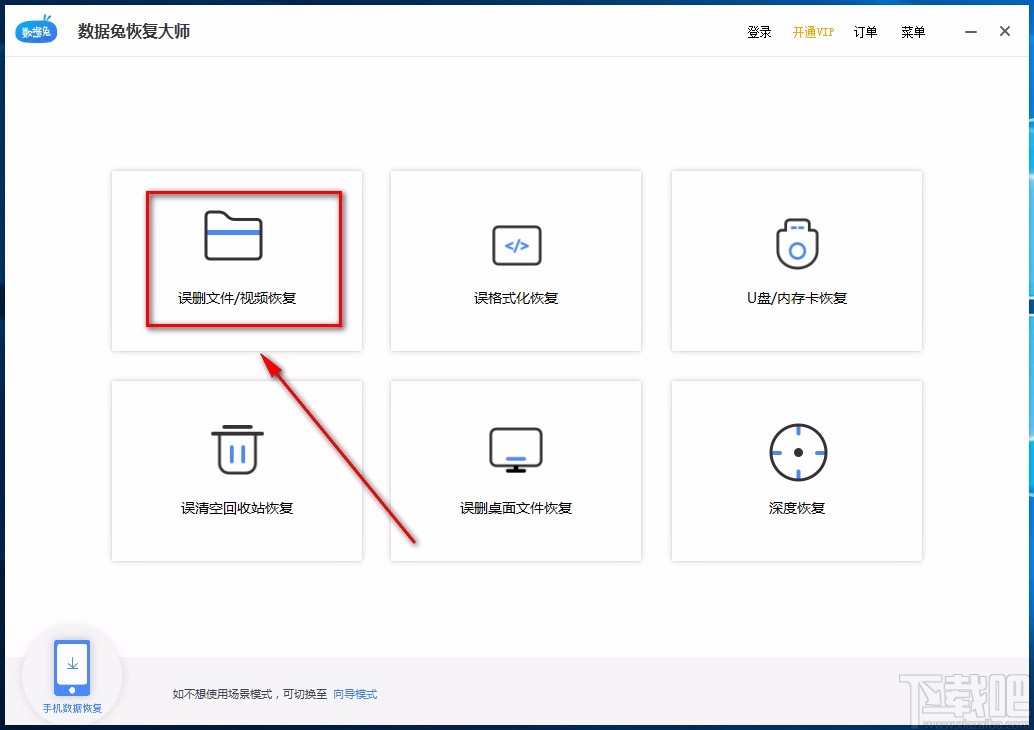
Task: Select the 误格式化恢复 label
Action: [x=516, y=298]
